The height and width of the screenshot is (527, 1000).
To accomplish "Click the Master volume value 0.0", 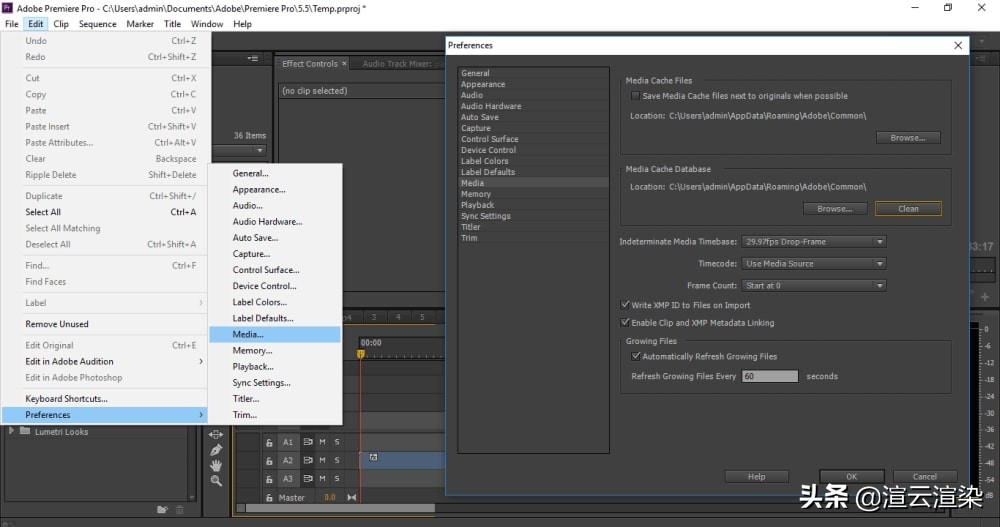I will (330, 498).
